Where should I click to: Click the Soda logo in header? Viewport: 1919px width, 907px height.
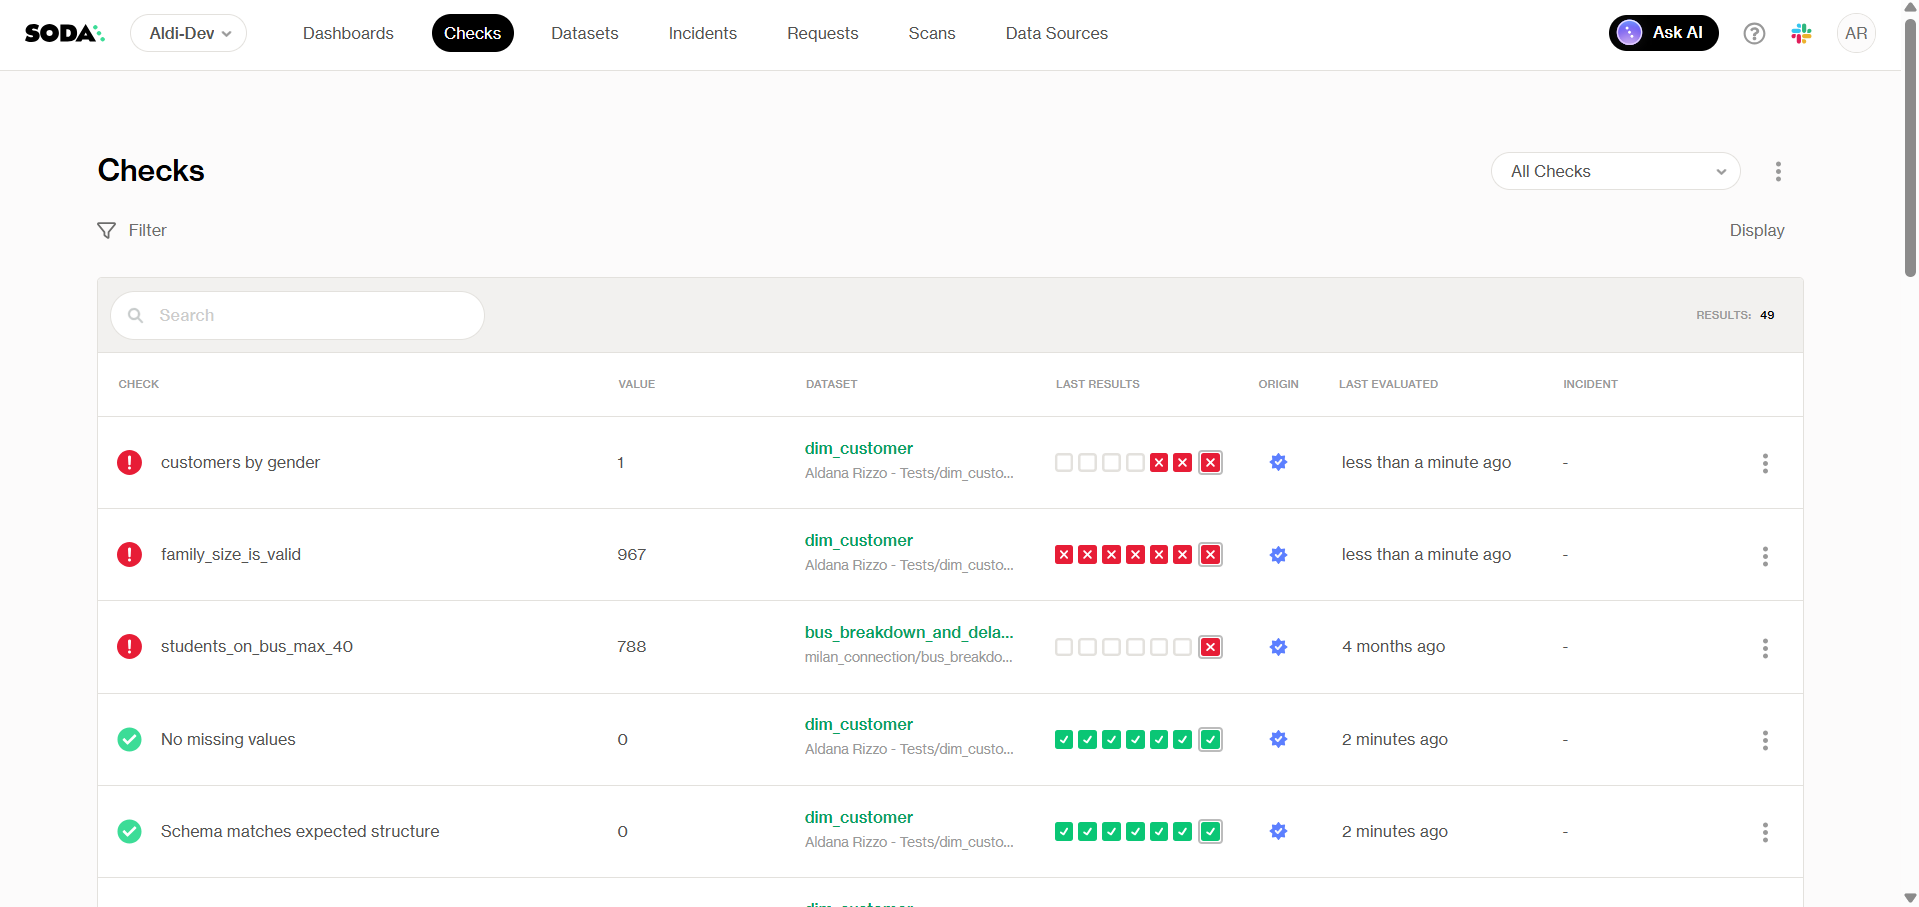(64, 33)
